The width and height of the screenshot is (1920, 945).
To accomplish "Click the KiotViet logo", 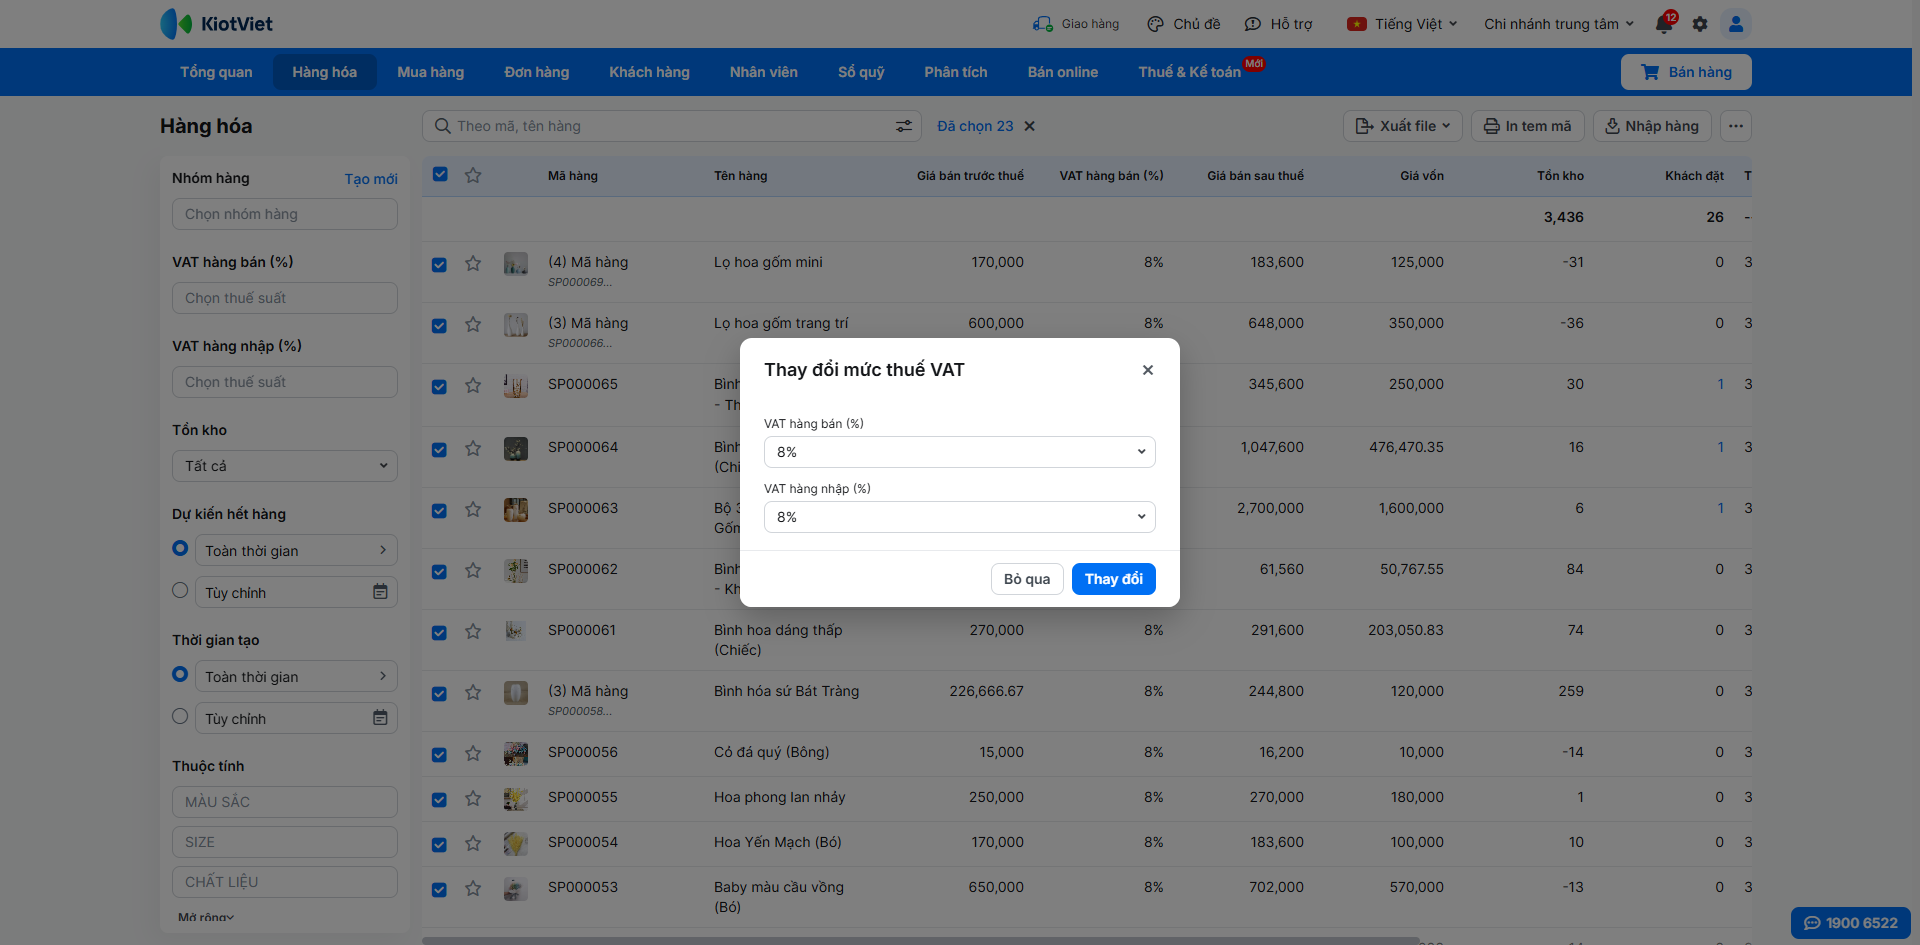I will (217, 24).
